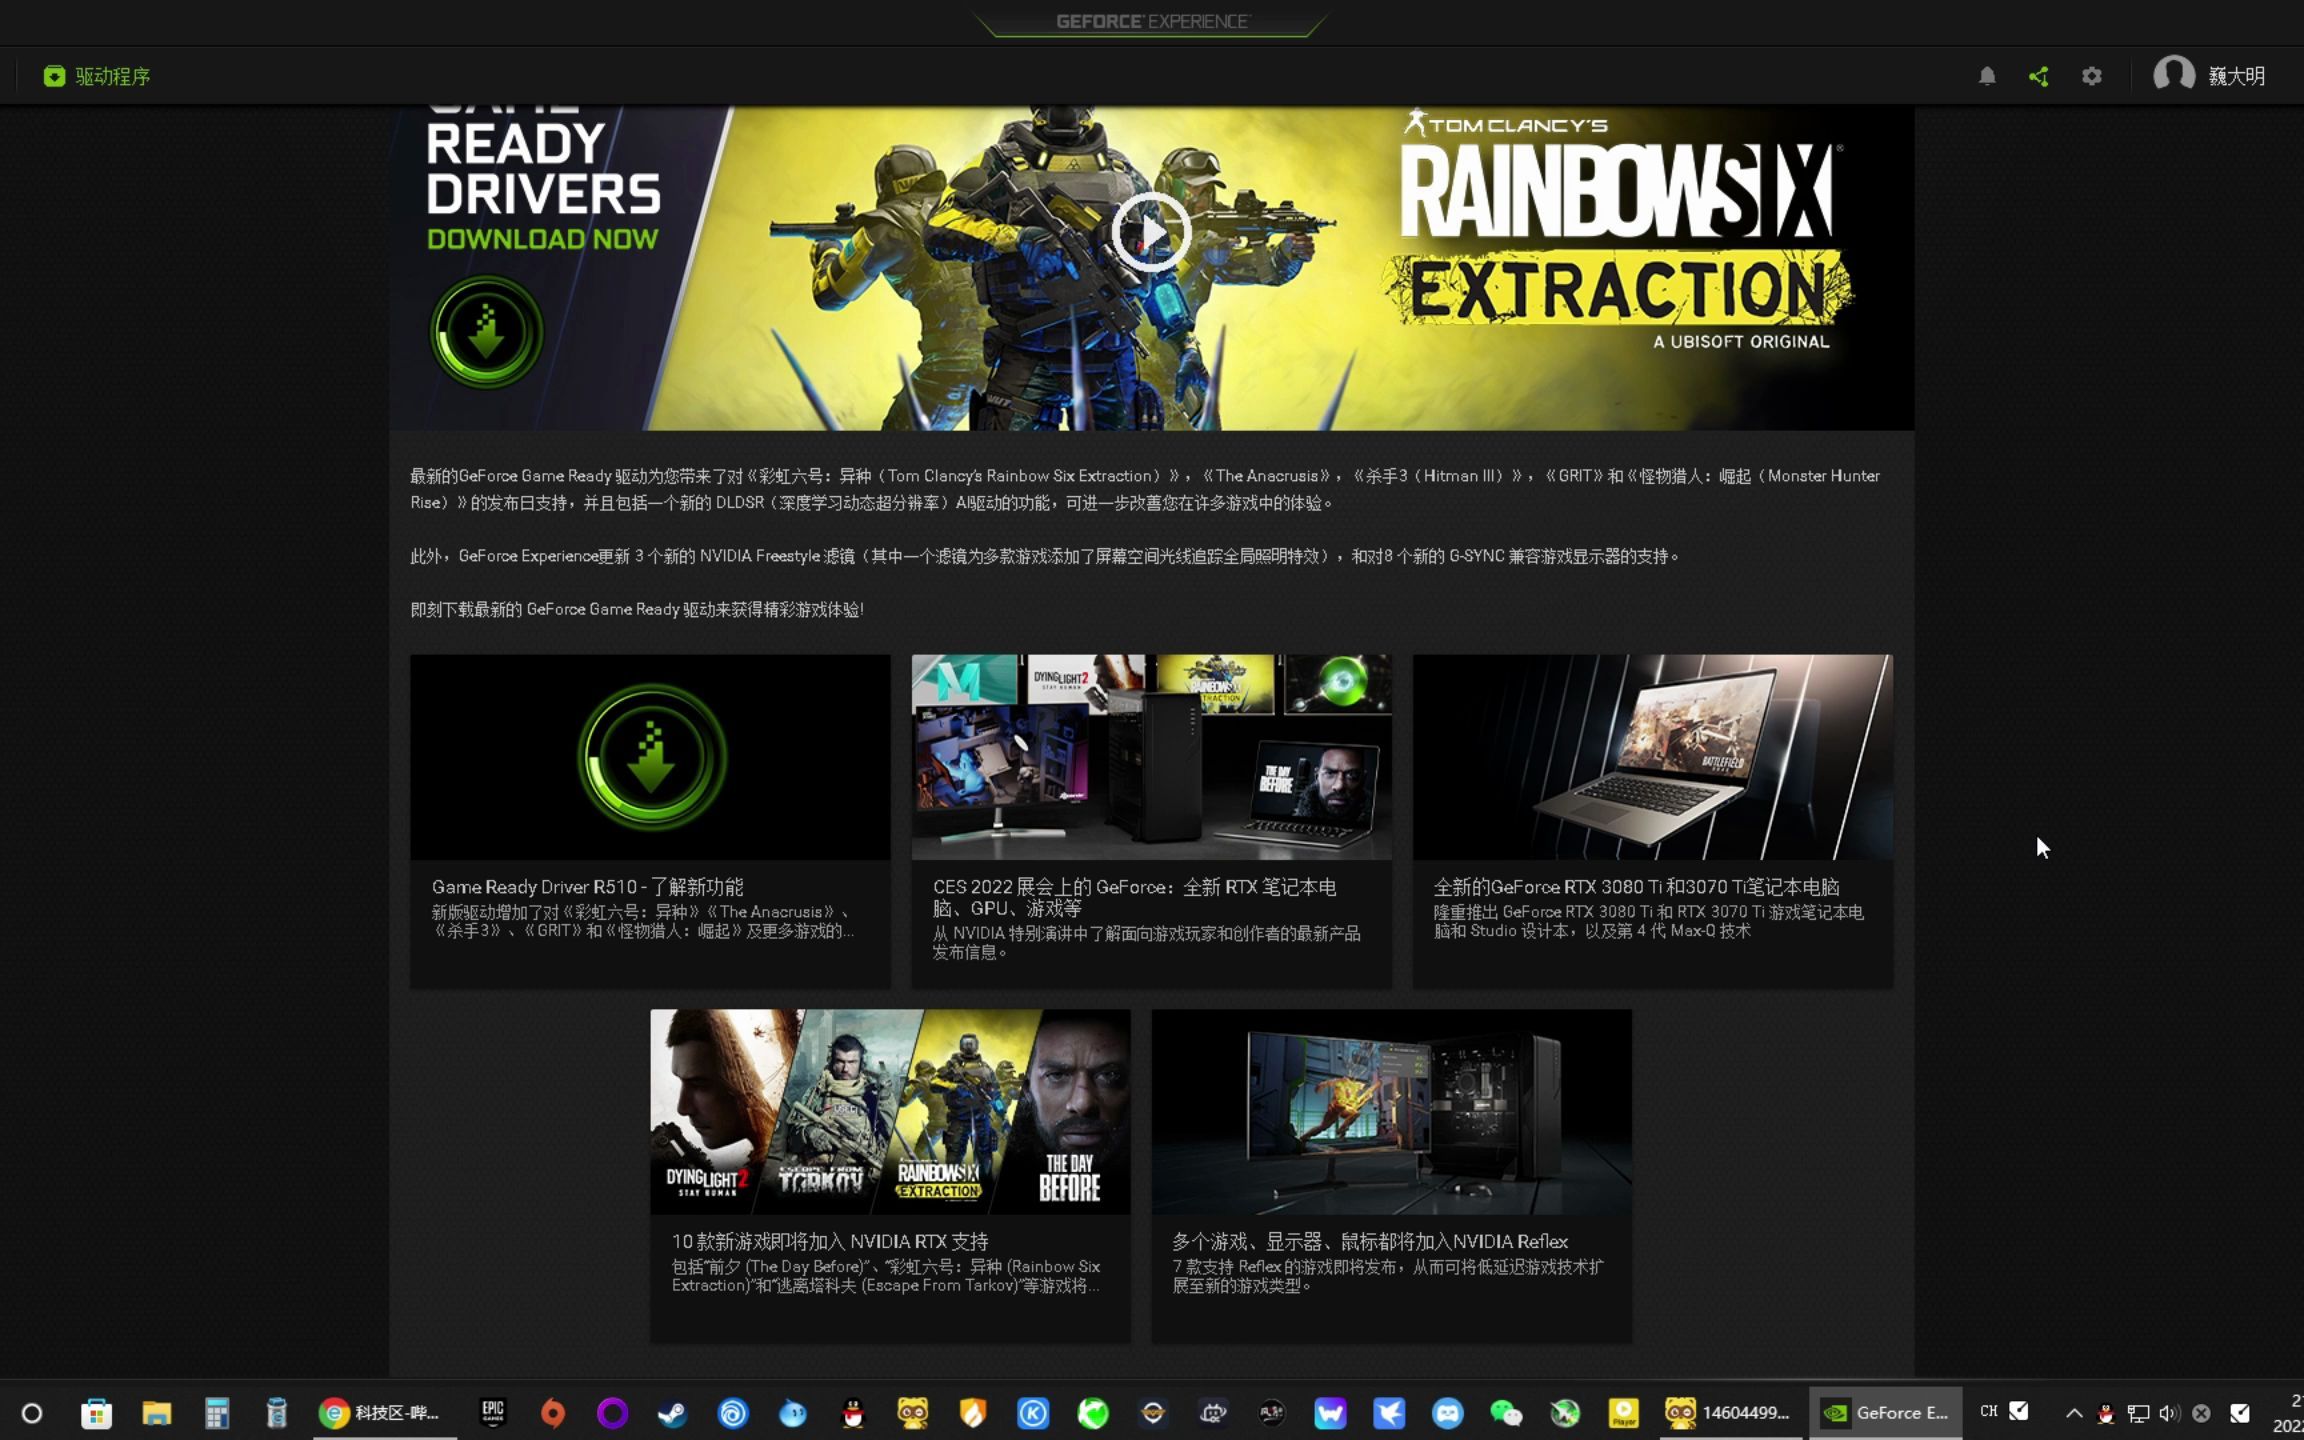Click the user profile avatar
Viewport: 2304px width, 1440px height.
[2173, 75]
